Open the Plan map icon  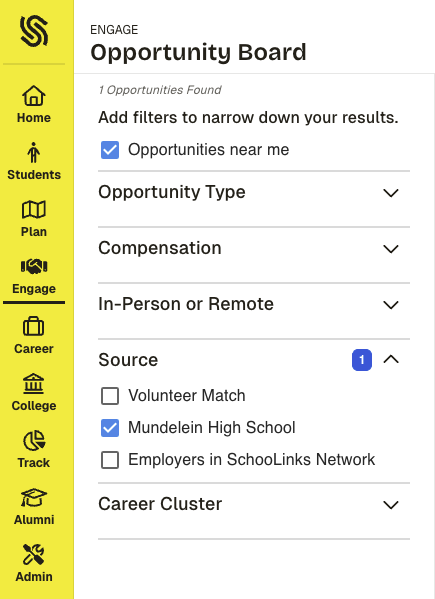(x=34, y=209)
